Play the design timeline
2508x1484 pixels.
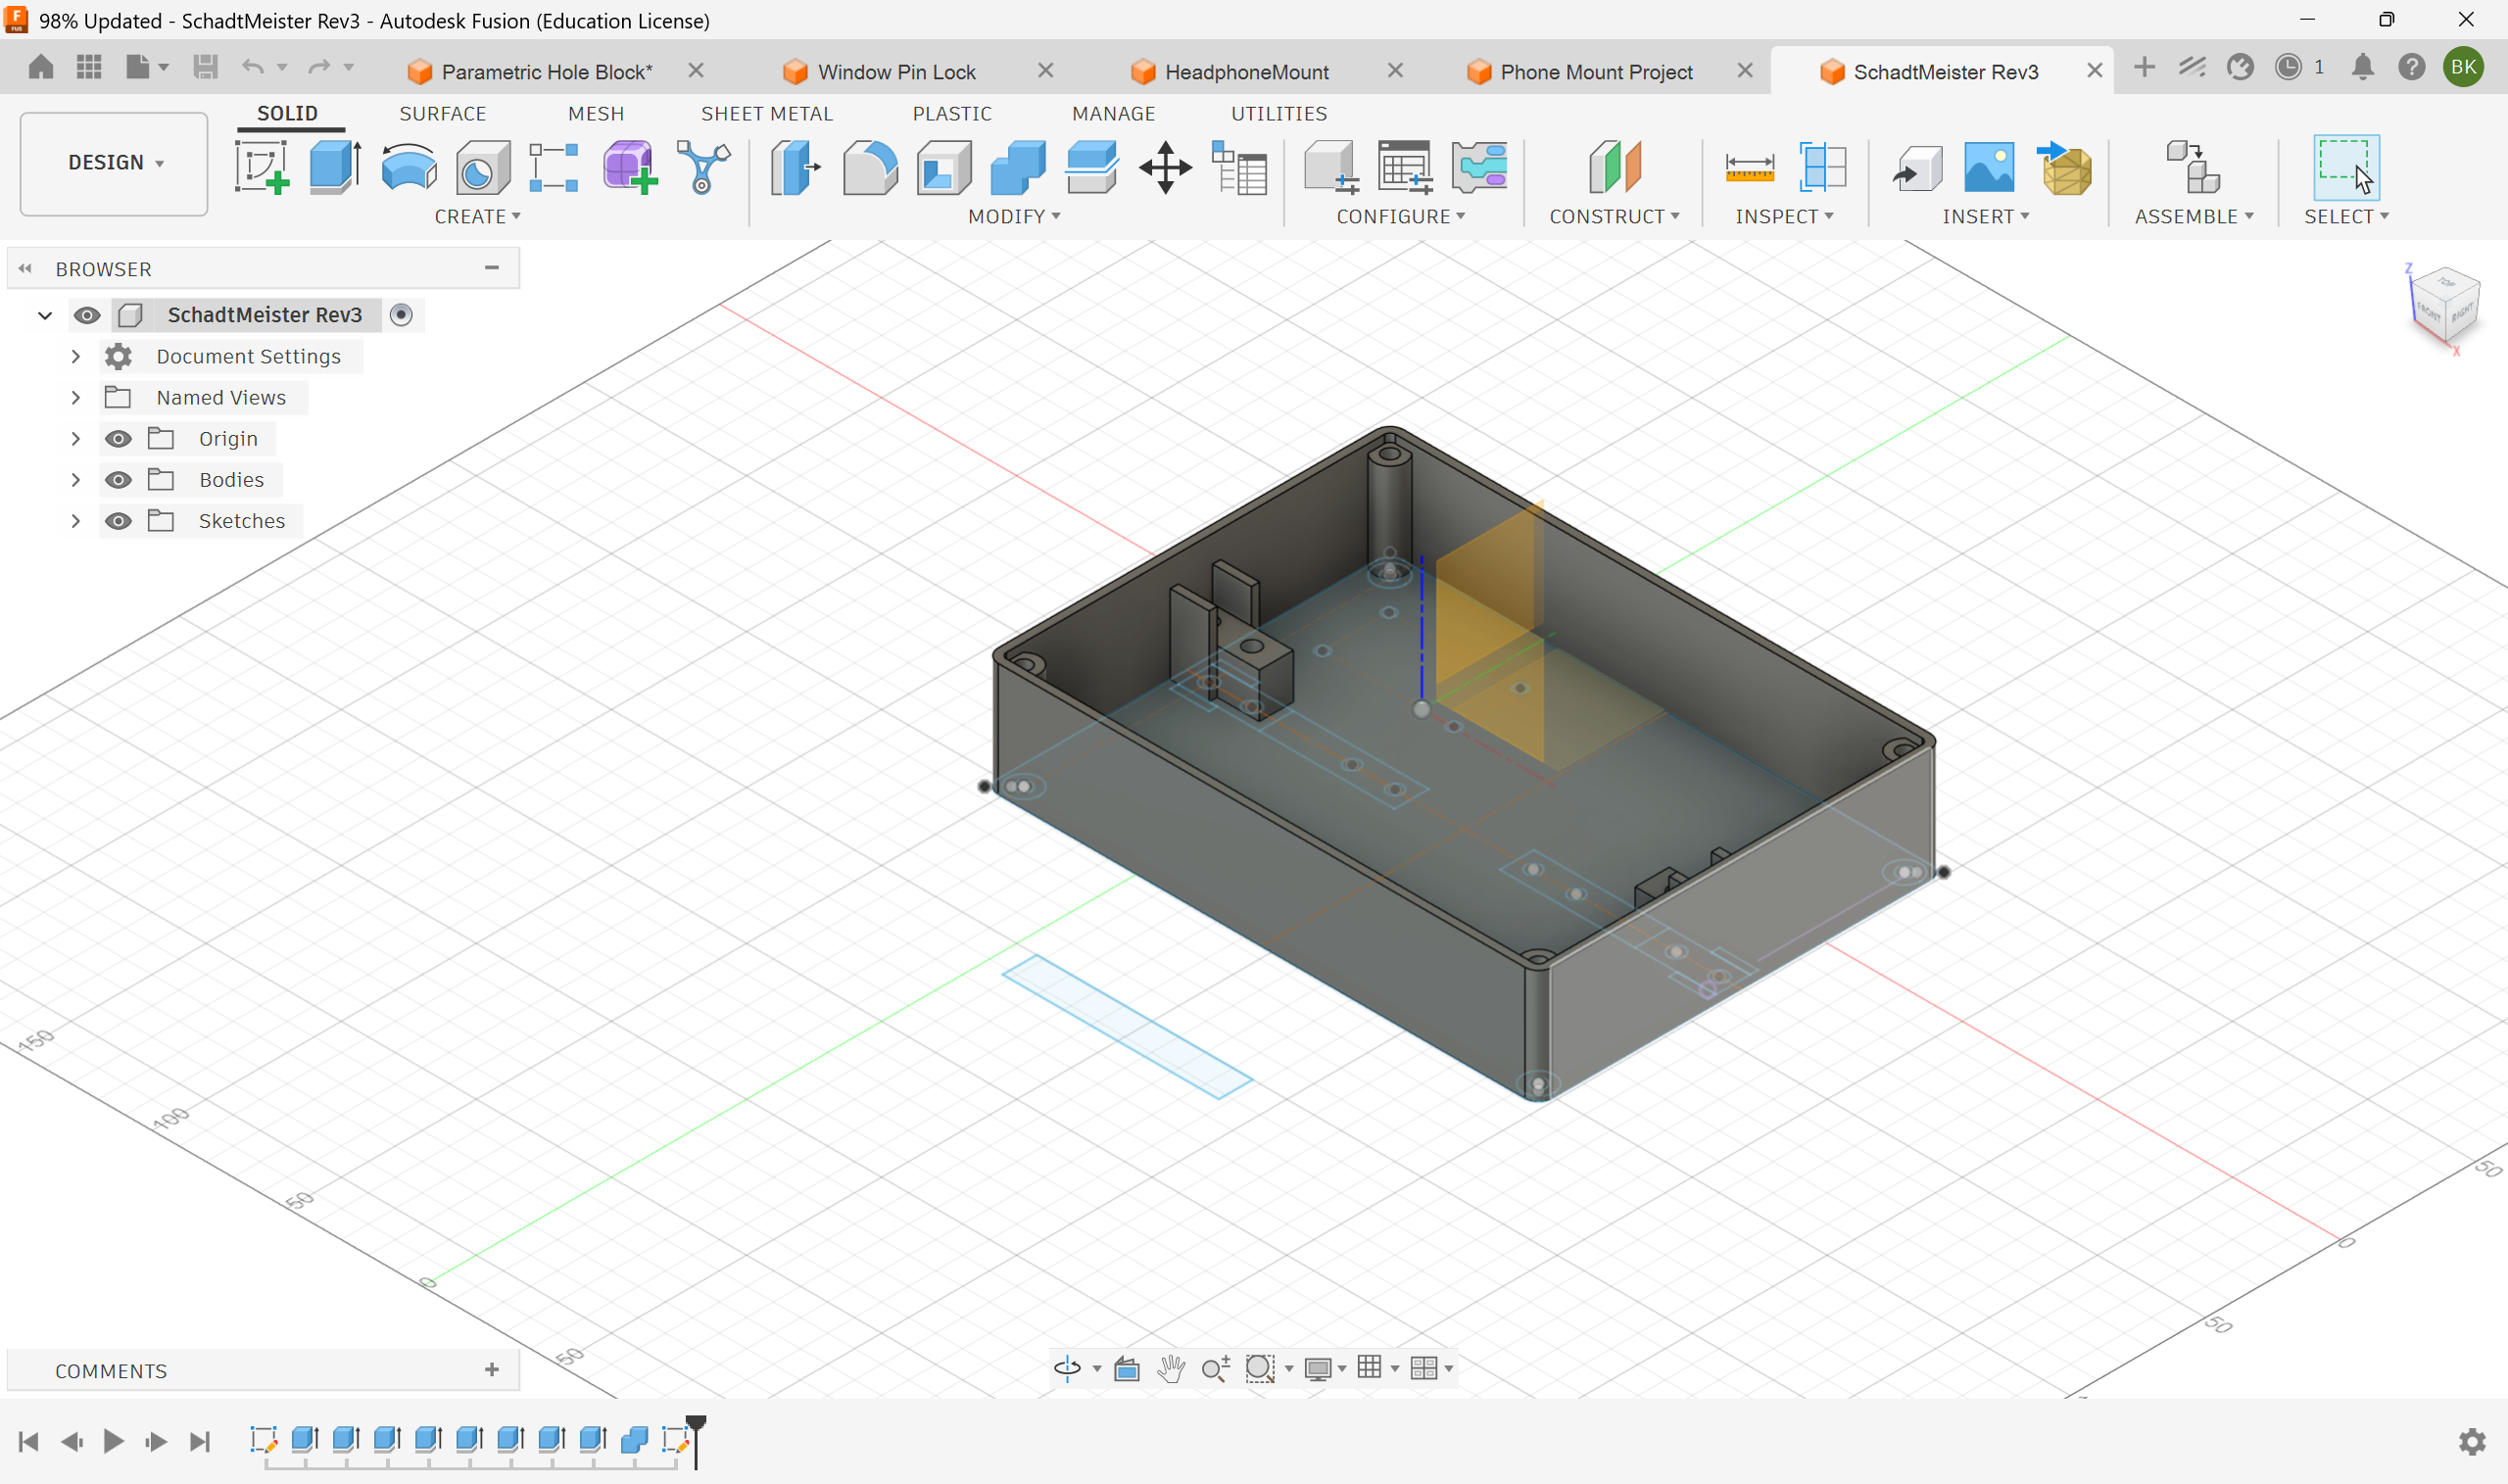(114, 1441)
